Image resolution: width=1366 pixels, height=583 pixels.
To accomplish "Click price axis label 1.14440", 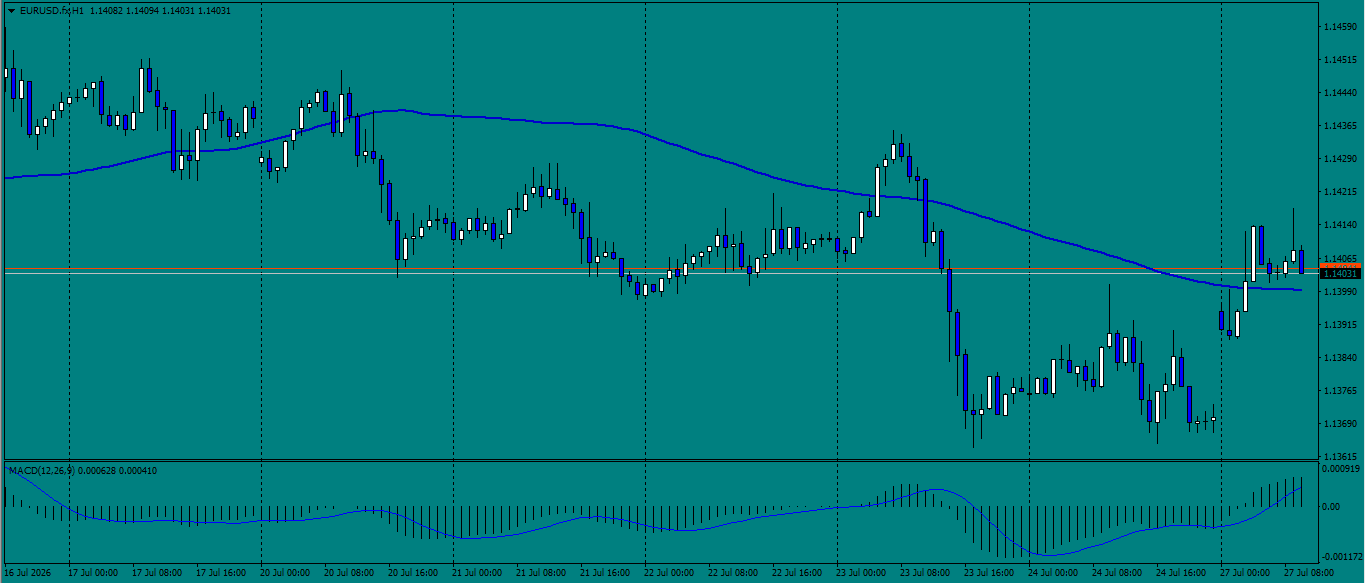I will (1339, 92).
